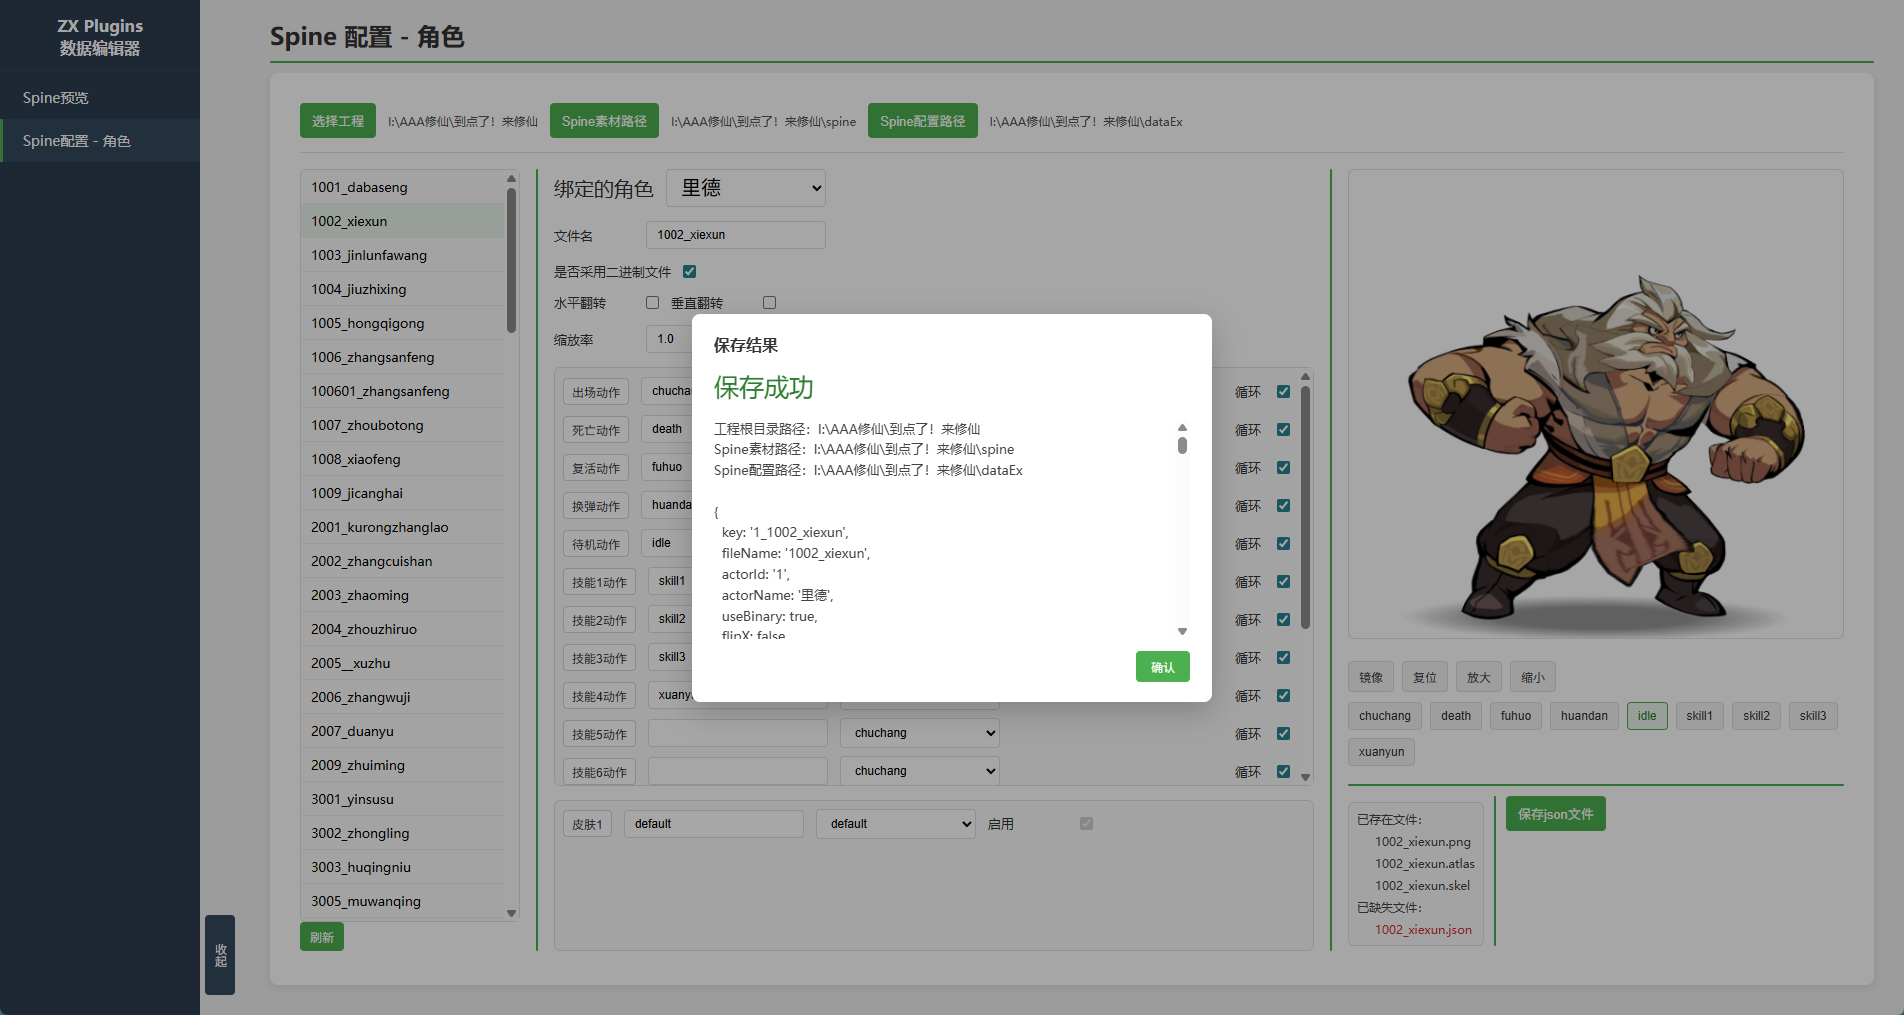Click the Spine配置路径 button
This screenshot has width=1904, height=1015.
tap(922, 121)
